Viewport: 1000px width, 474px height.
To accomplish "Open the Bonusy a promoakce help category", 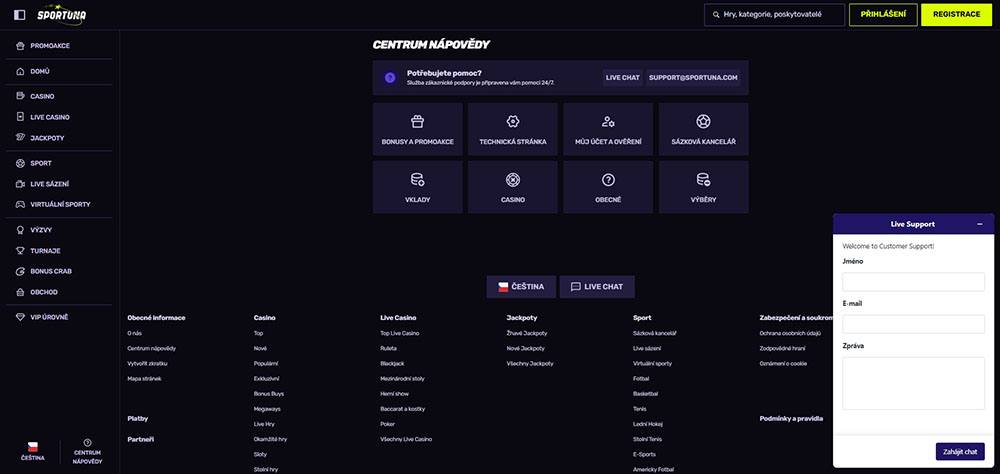I will click(x=417, y=129).
